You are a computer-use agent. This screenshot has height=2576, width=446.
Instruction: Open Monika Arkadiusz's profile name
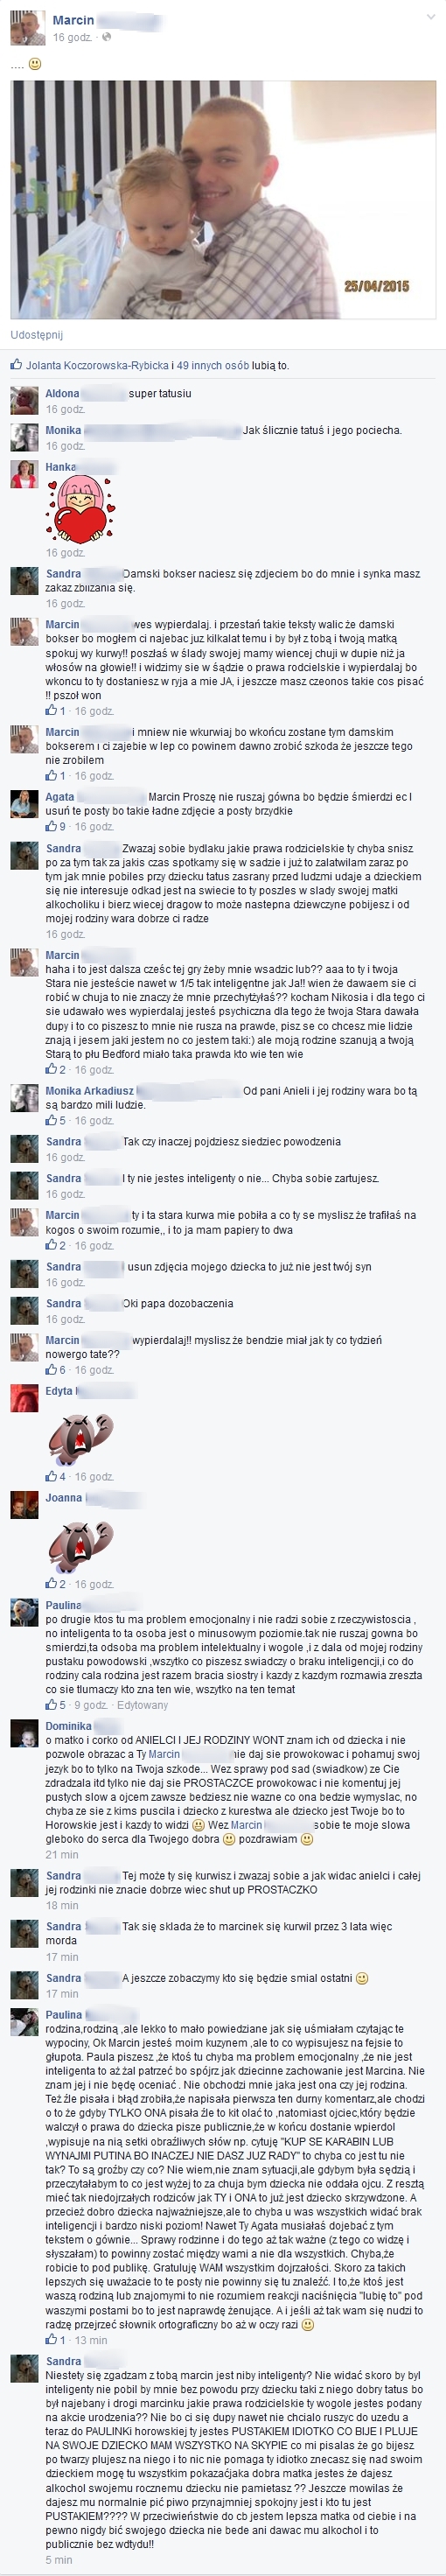[x=89, y=1091]
